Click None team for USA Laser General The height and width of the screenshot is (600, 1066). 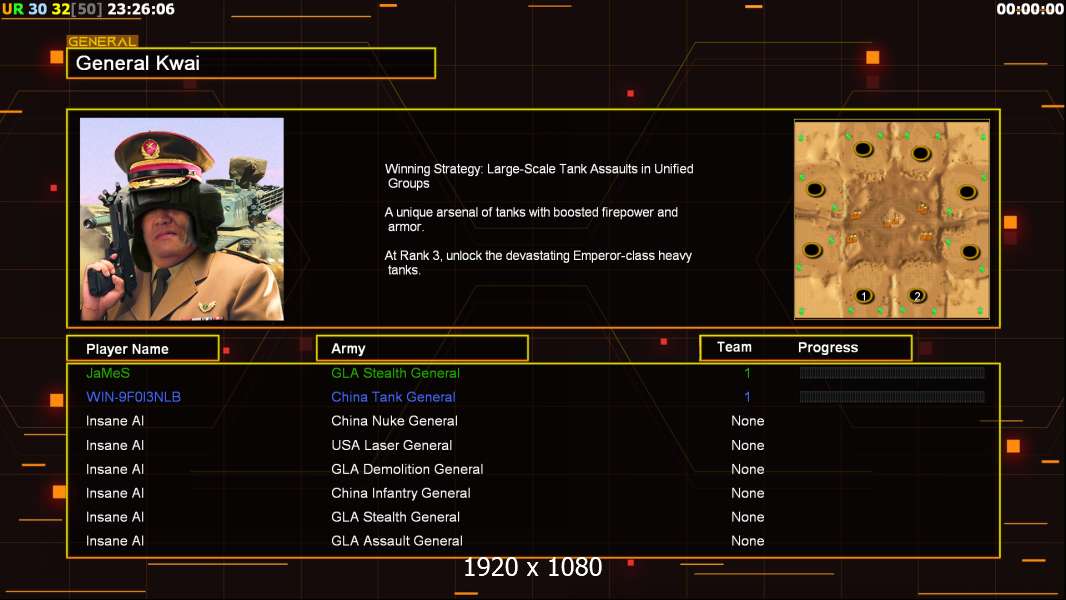(x=747, y=445)
